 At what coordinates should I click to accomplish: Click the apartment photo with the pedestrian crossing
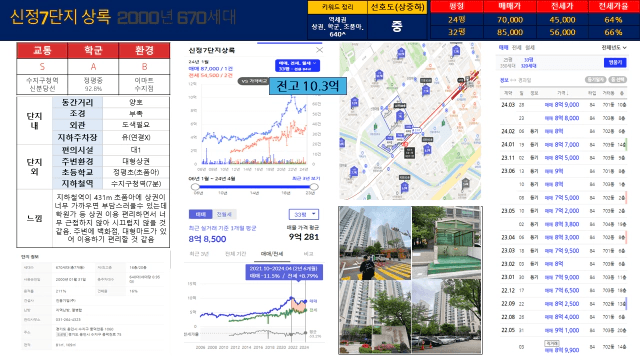pos(375,243)
